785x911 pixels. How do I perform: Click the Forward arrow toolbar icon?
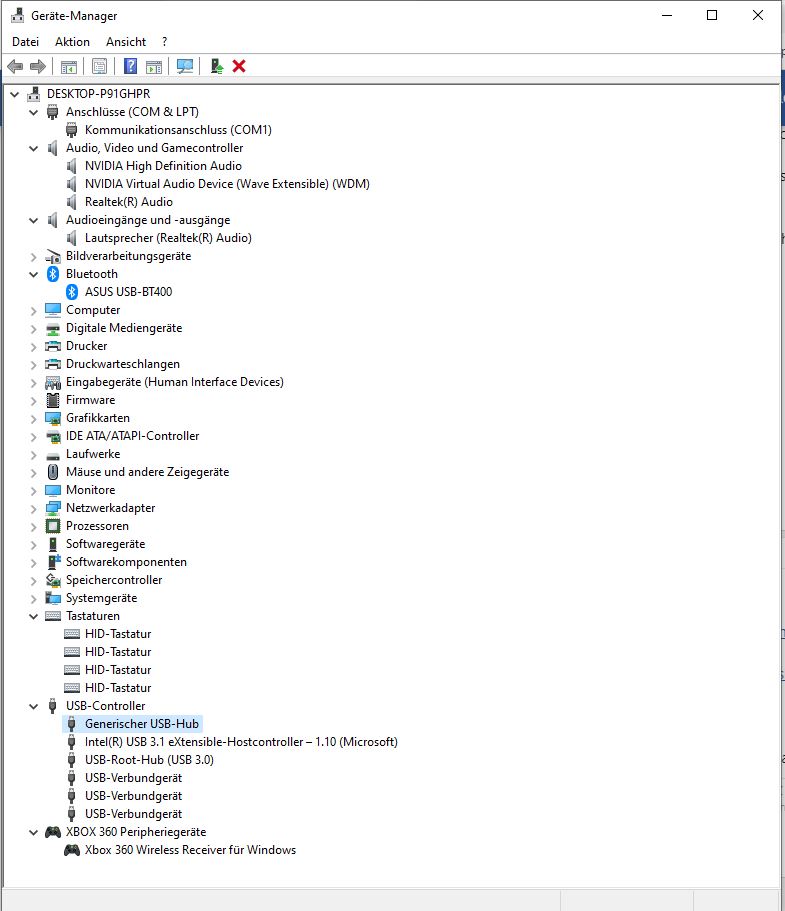point(38,66)
